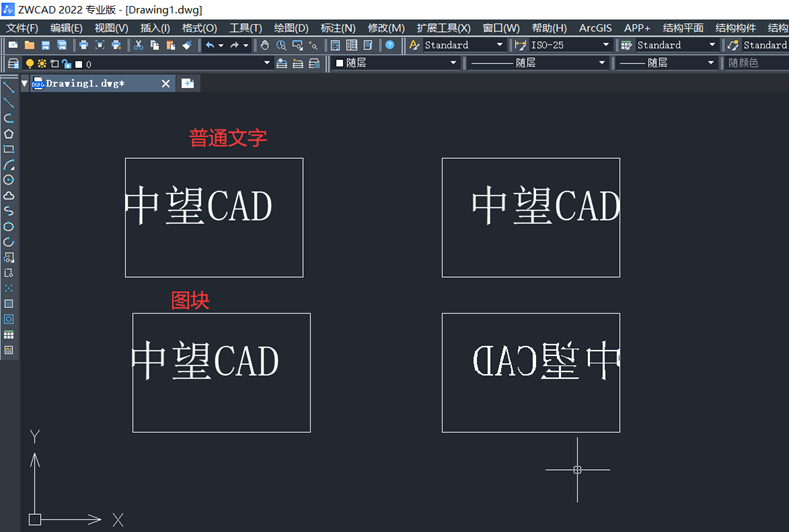The image size is (789, 532).
Task: Select the Table tool
Action: point(9,335)
